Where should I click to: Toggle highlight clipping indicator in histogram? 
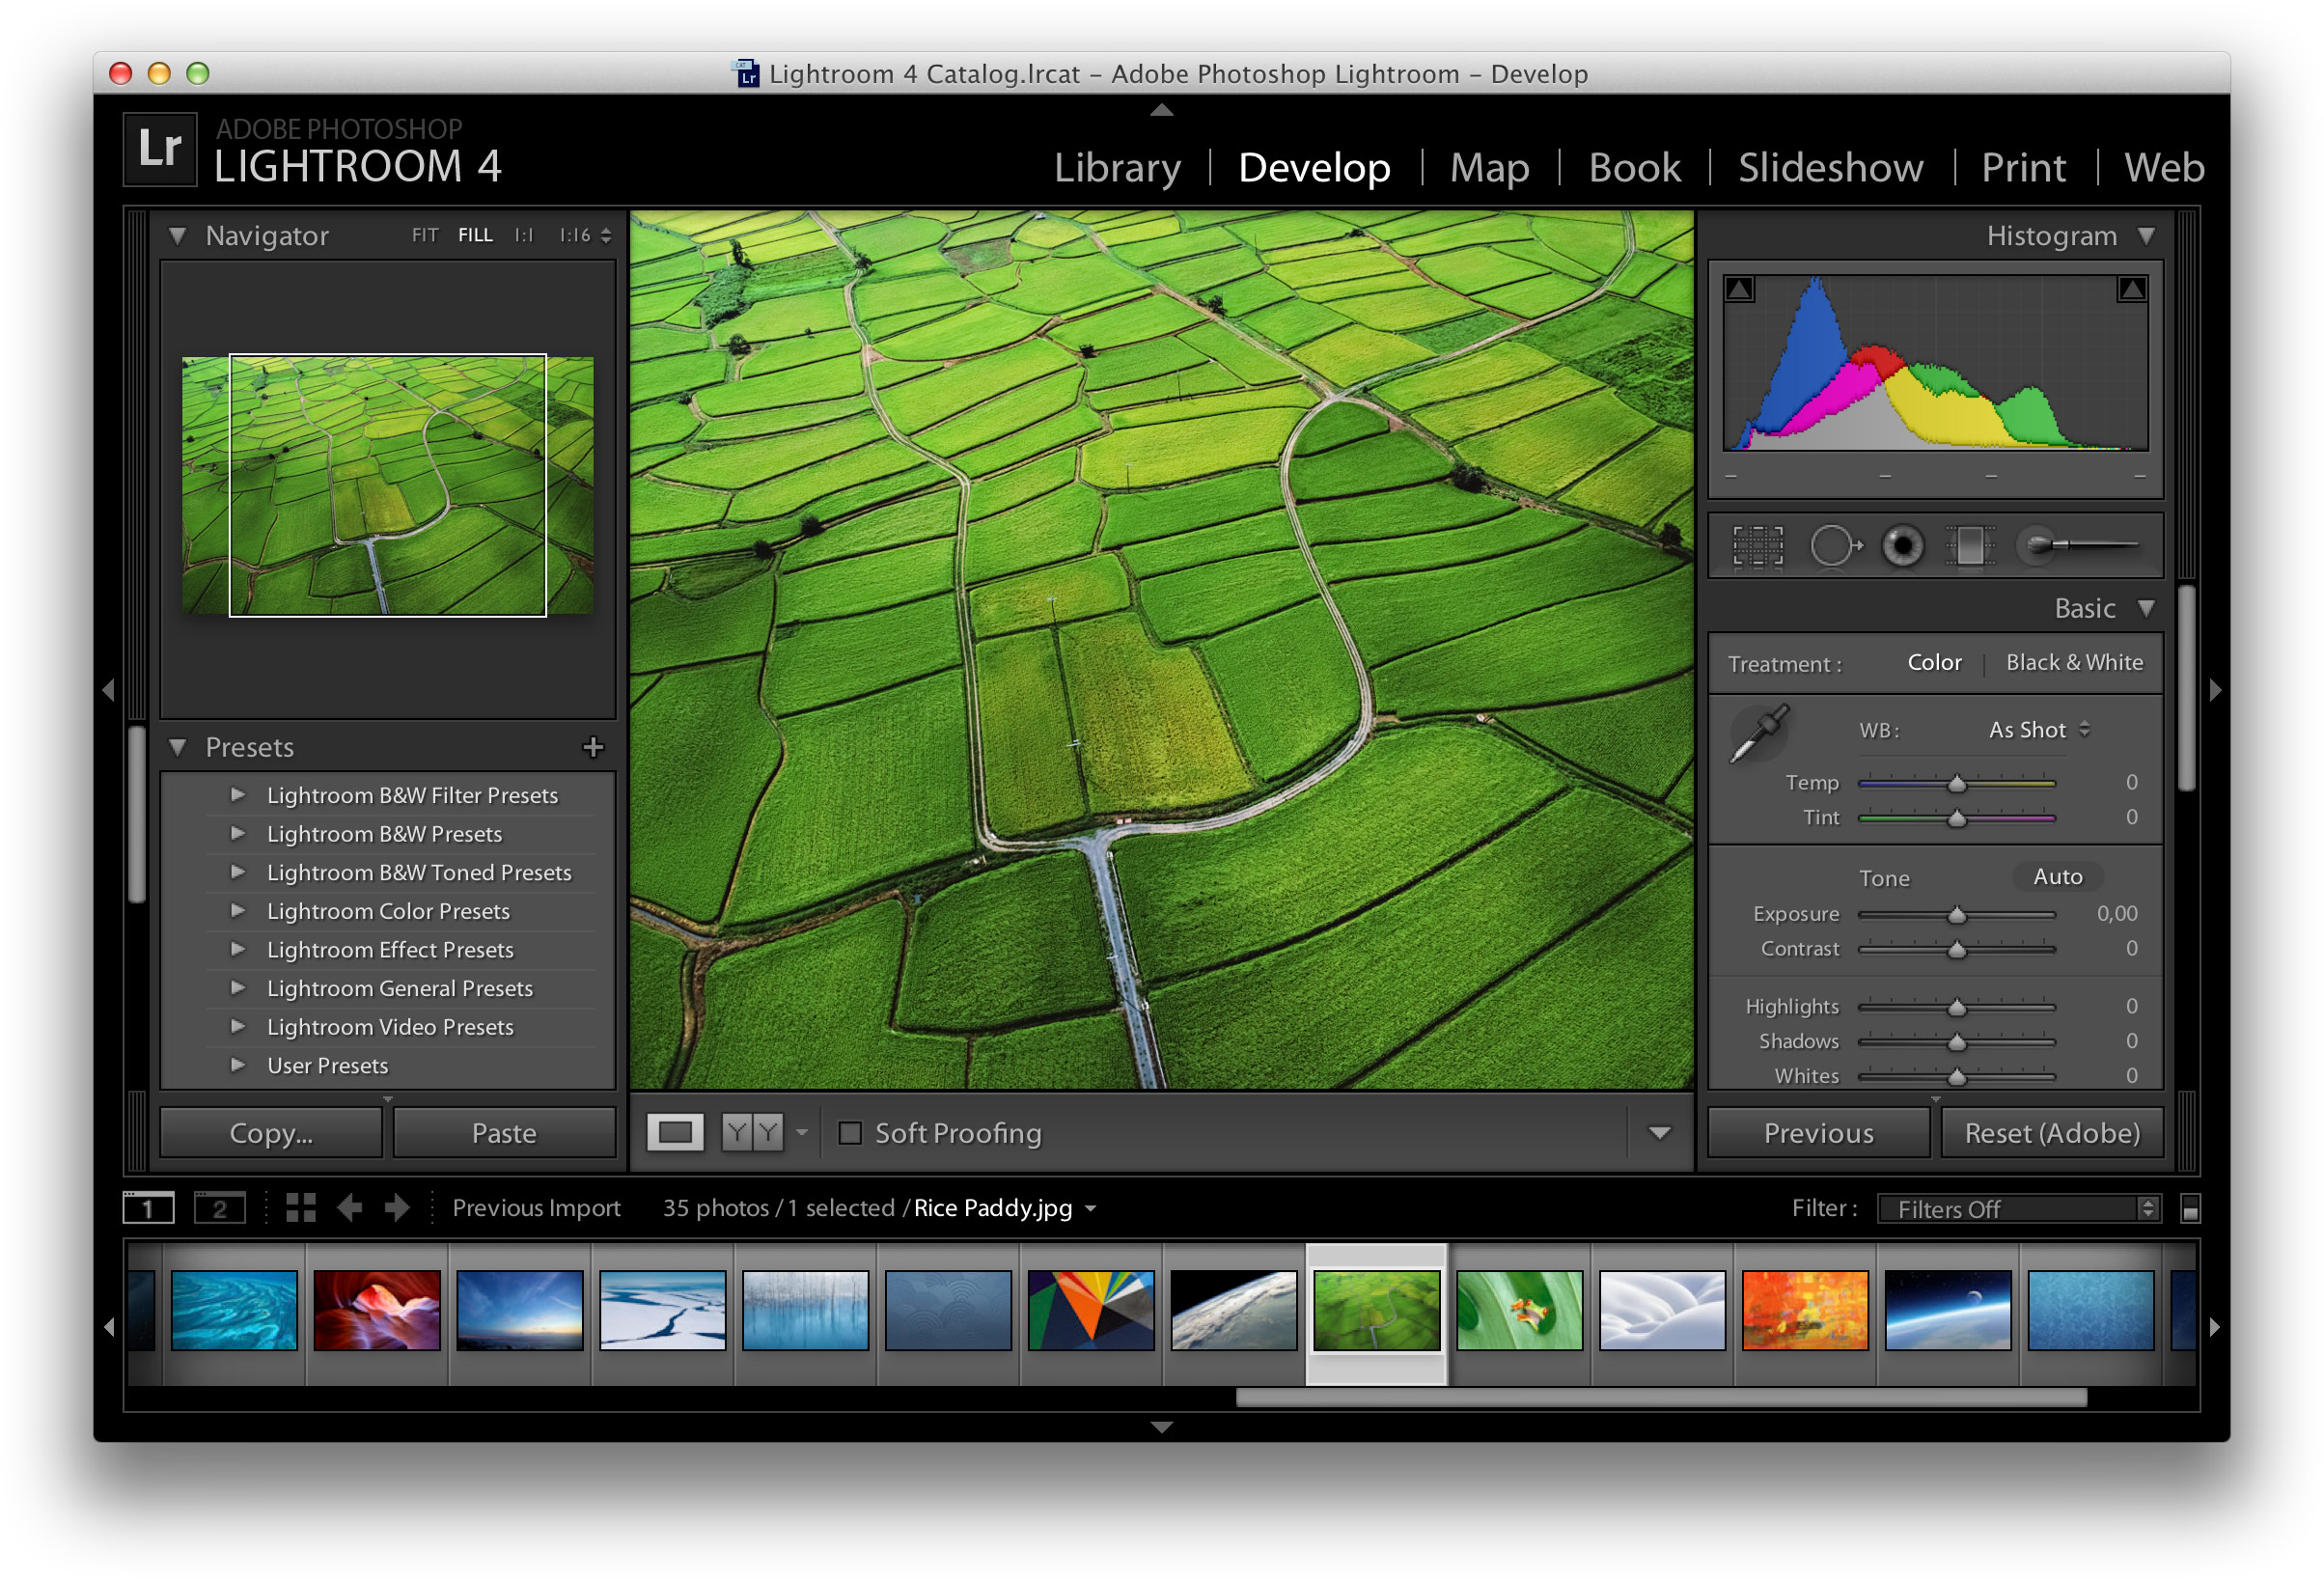coord(2132,289)
